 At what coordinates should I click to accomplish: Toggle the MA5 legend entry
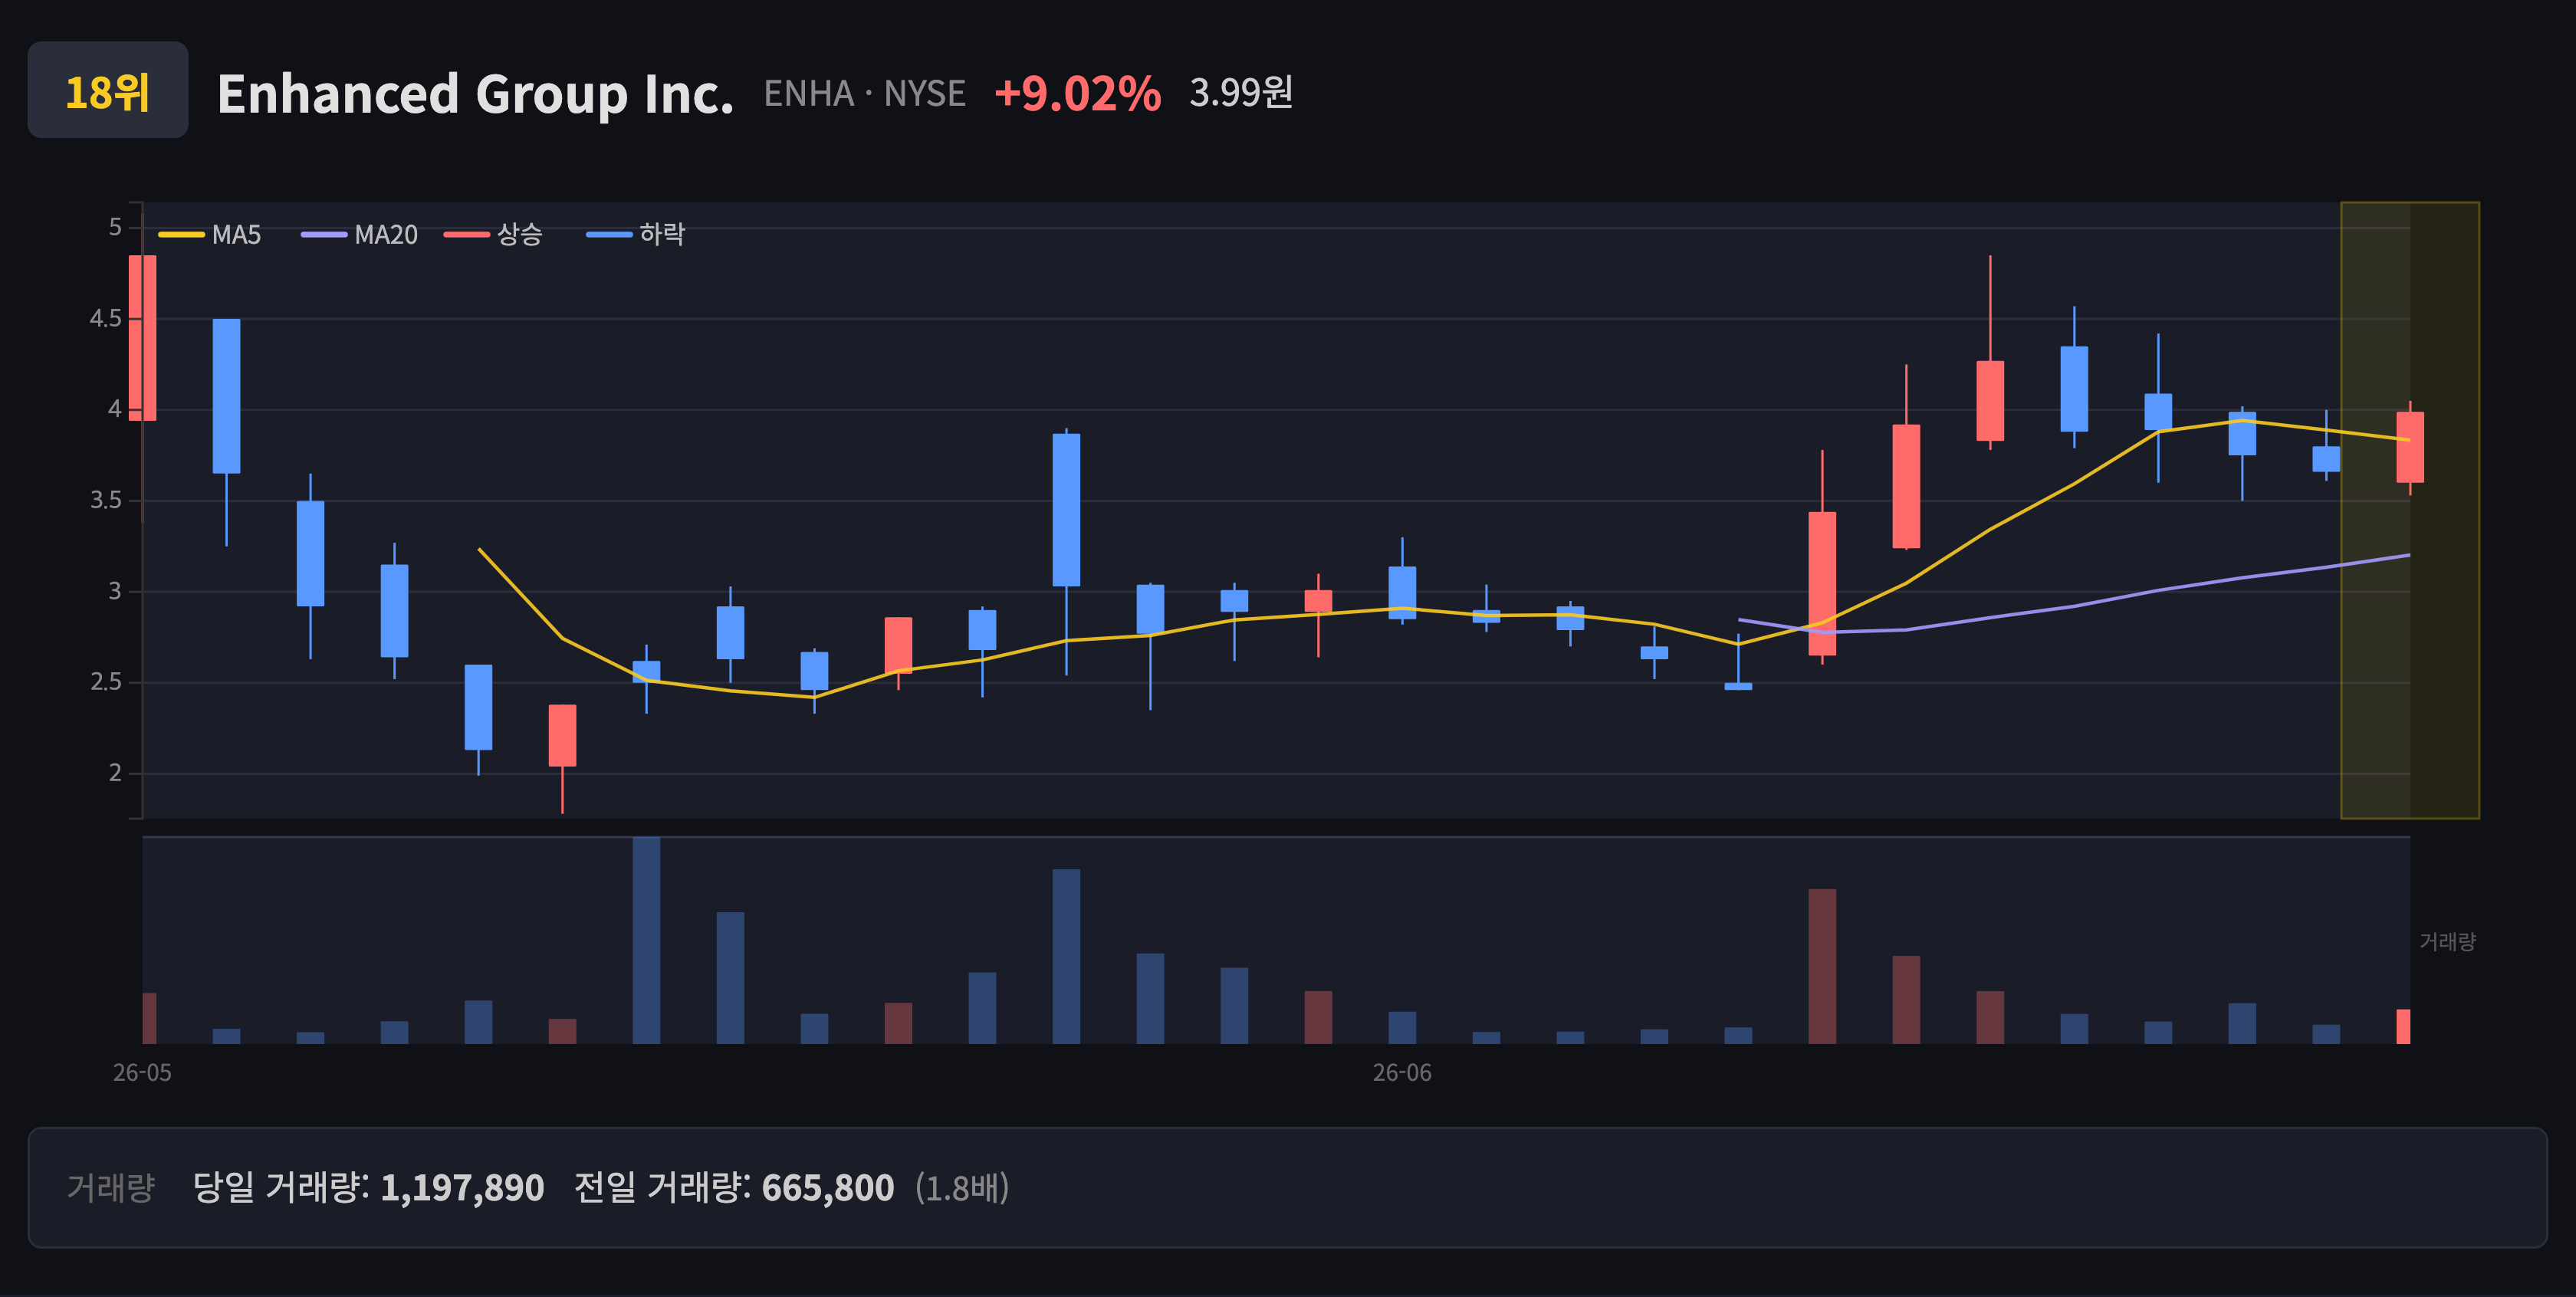[x=210, y=234]
